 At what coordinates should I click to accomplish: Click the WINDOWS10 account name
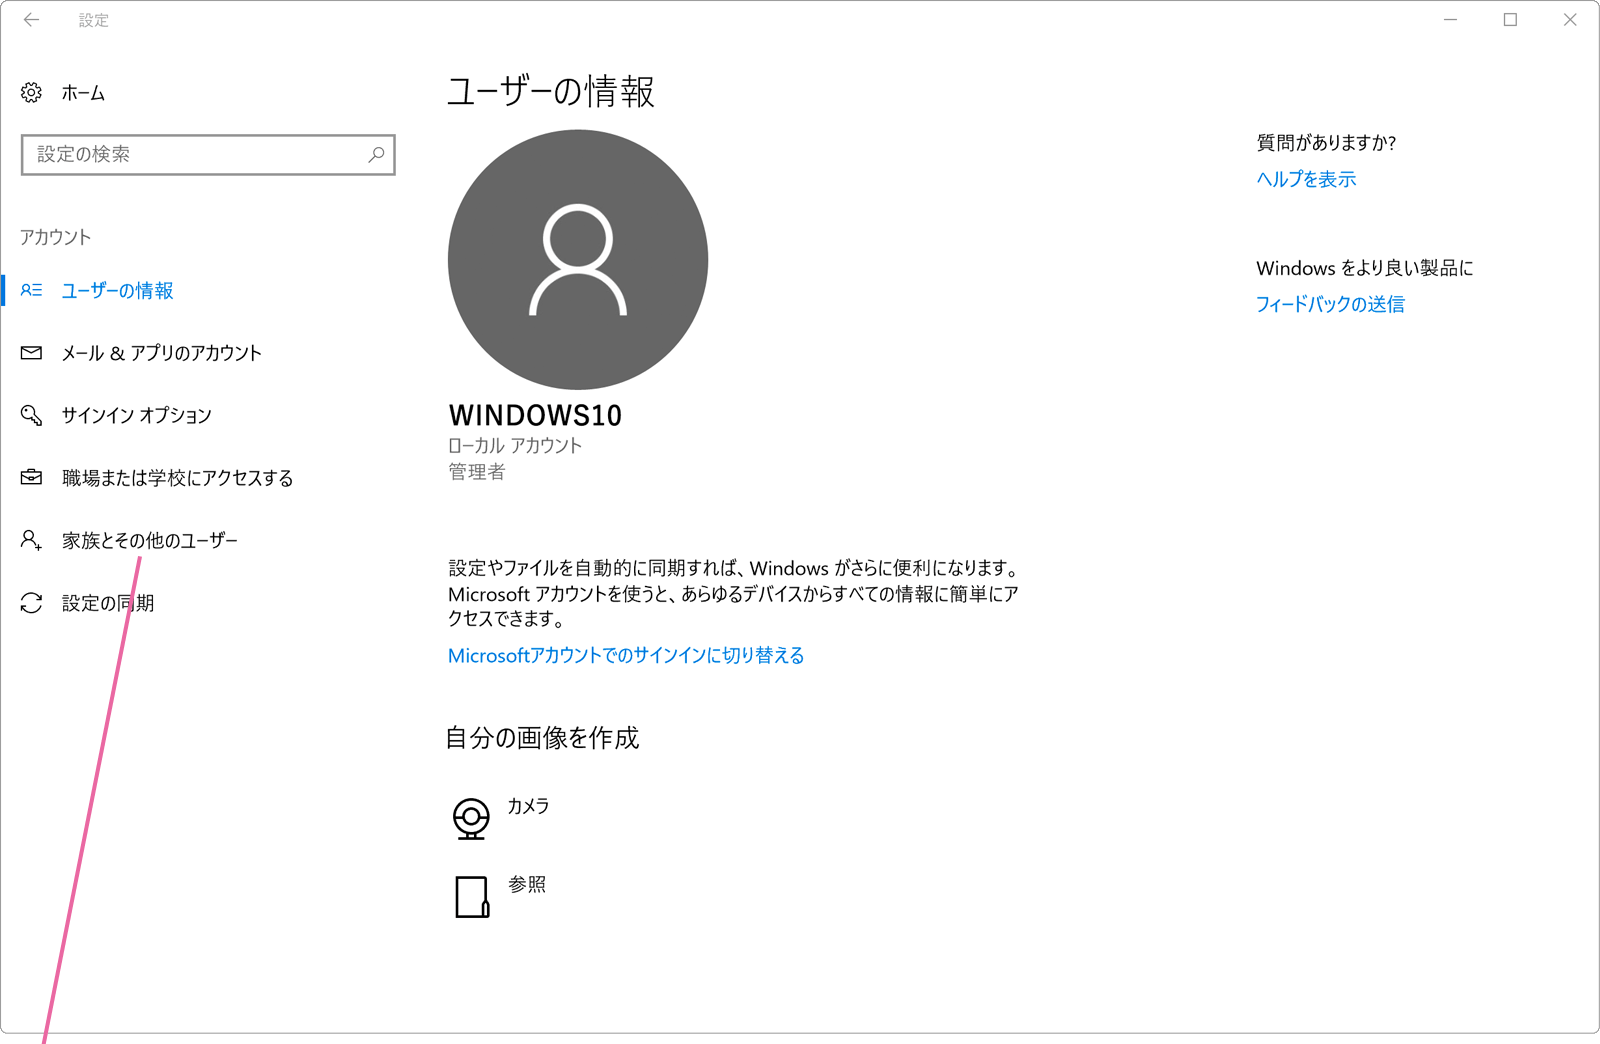point(535,415)
